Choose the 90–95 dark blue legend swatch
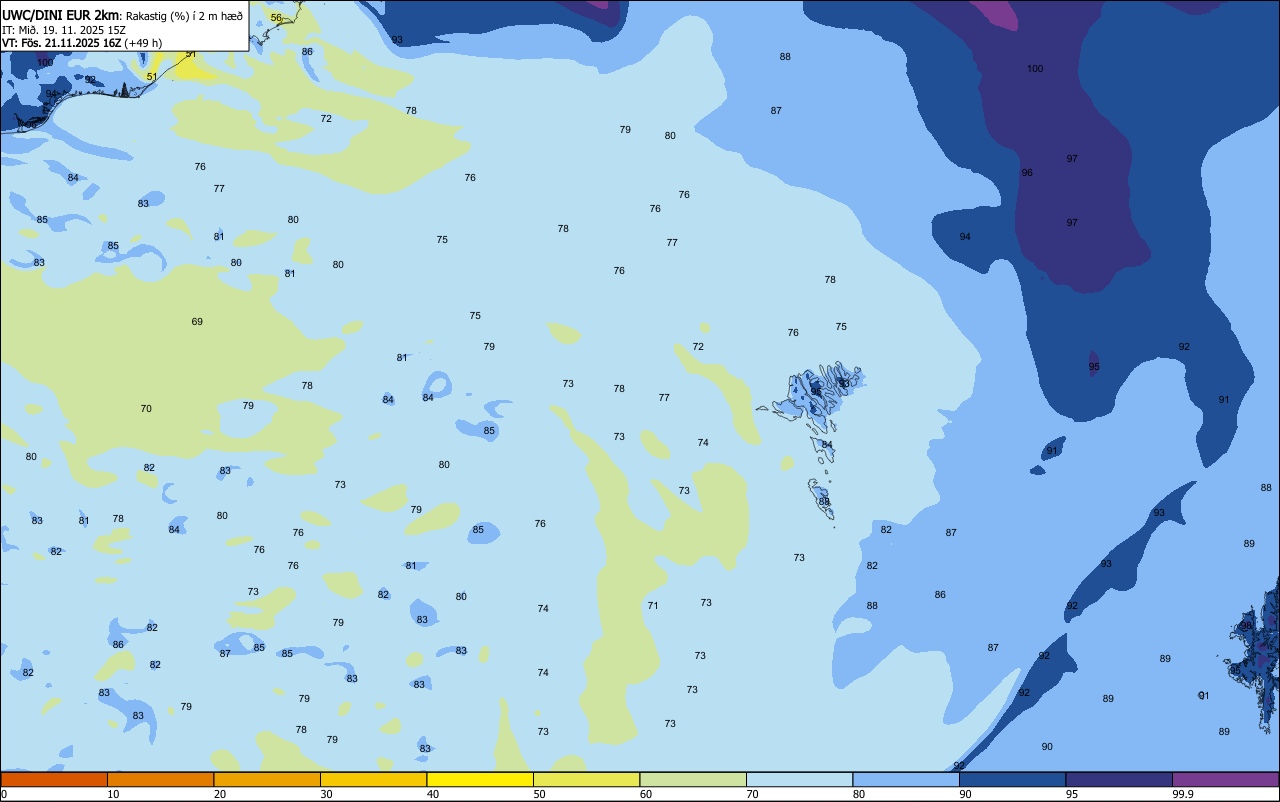1280x802 pixels. point(1012,779)
